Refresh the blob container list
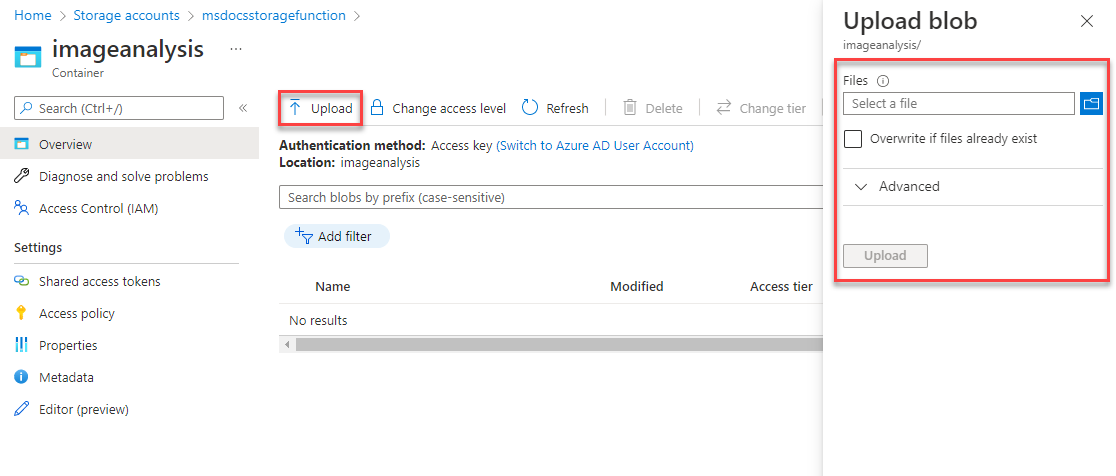The width and height of the screenshot is (1116, 476). point(555,108)
